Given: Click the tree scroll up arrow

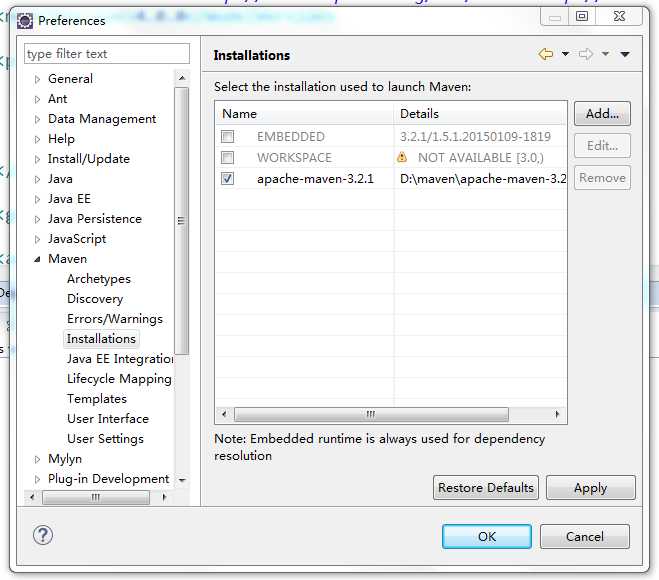Looking at the screenshot, I should click(182, 78).
